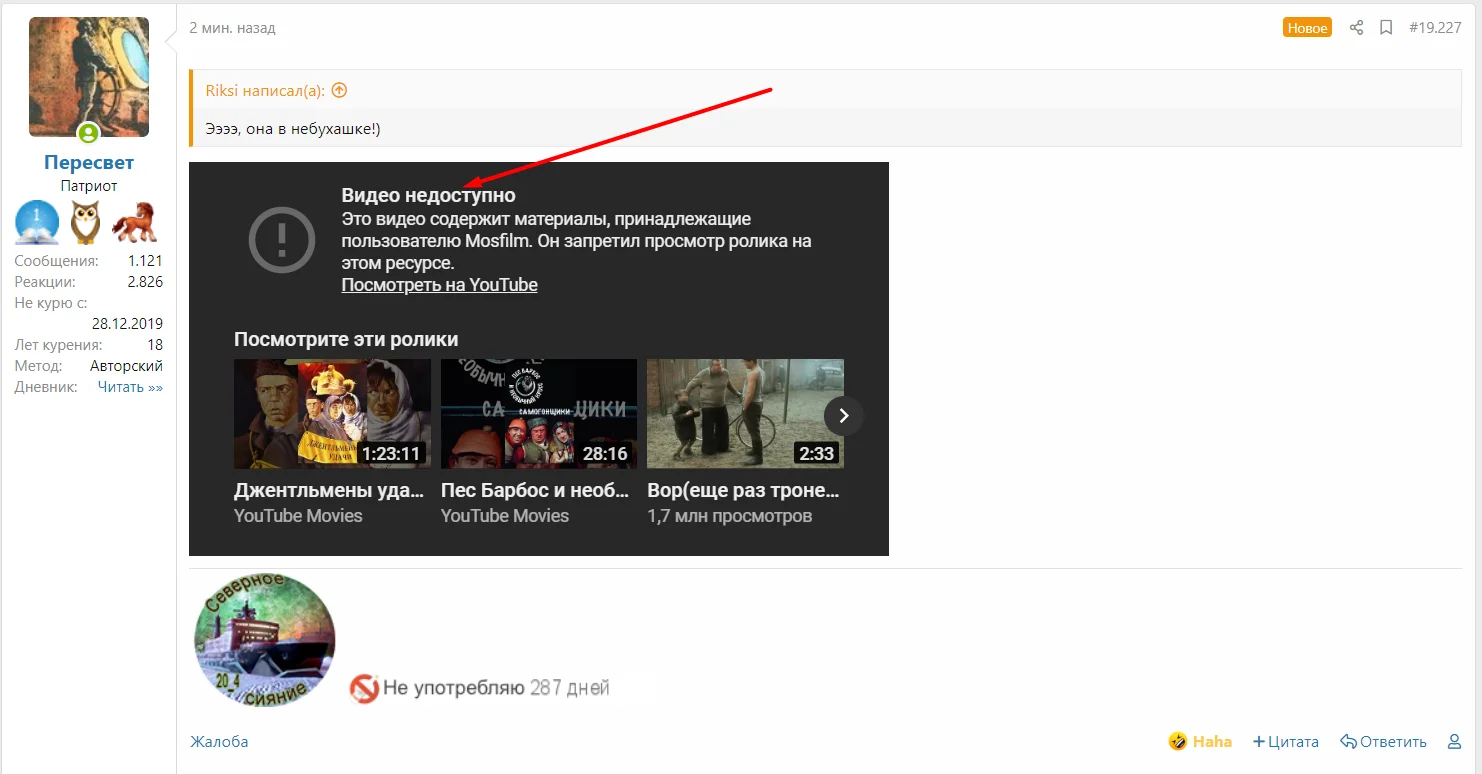
Task: Bookmark this post using the bookmark icon
Action: coord(1386,27)
